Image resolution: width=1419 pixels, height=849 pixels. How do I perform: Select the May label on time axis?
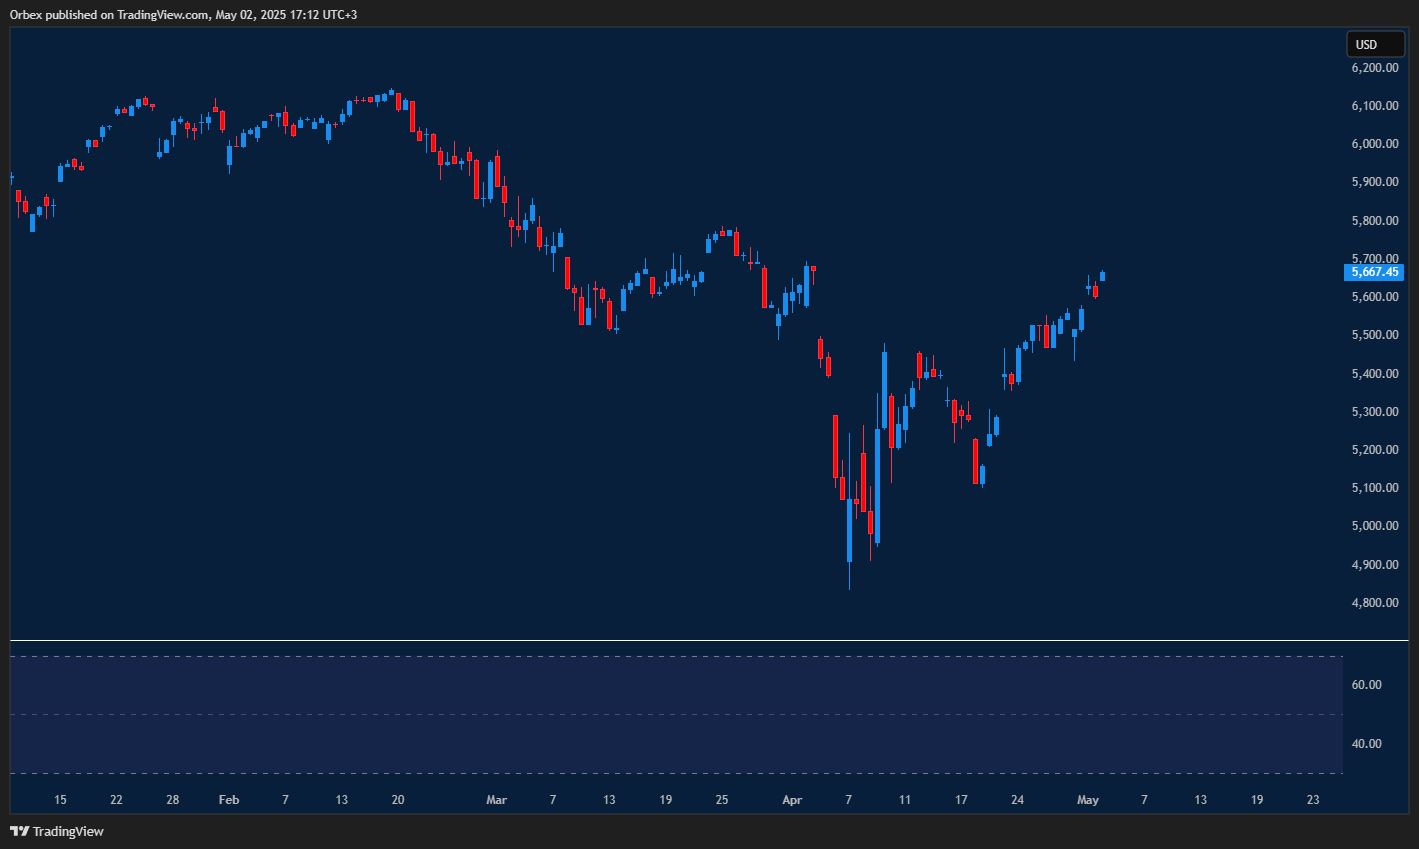click(1088, 800)
